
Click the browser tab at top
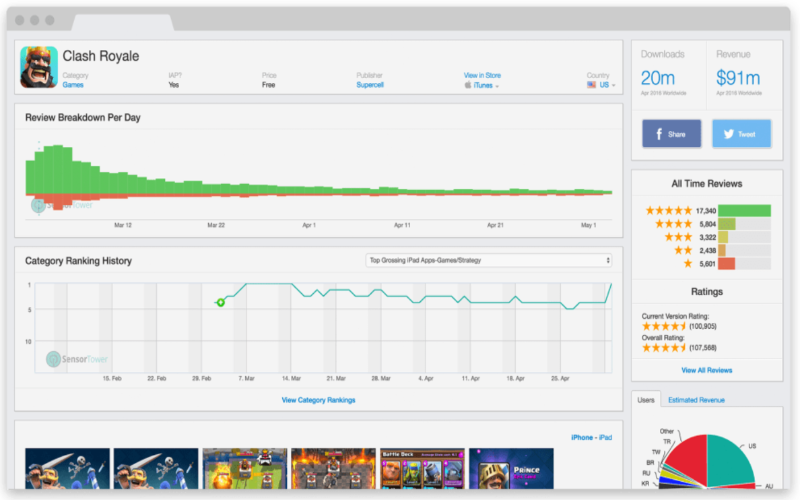[x=122, y=22]
